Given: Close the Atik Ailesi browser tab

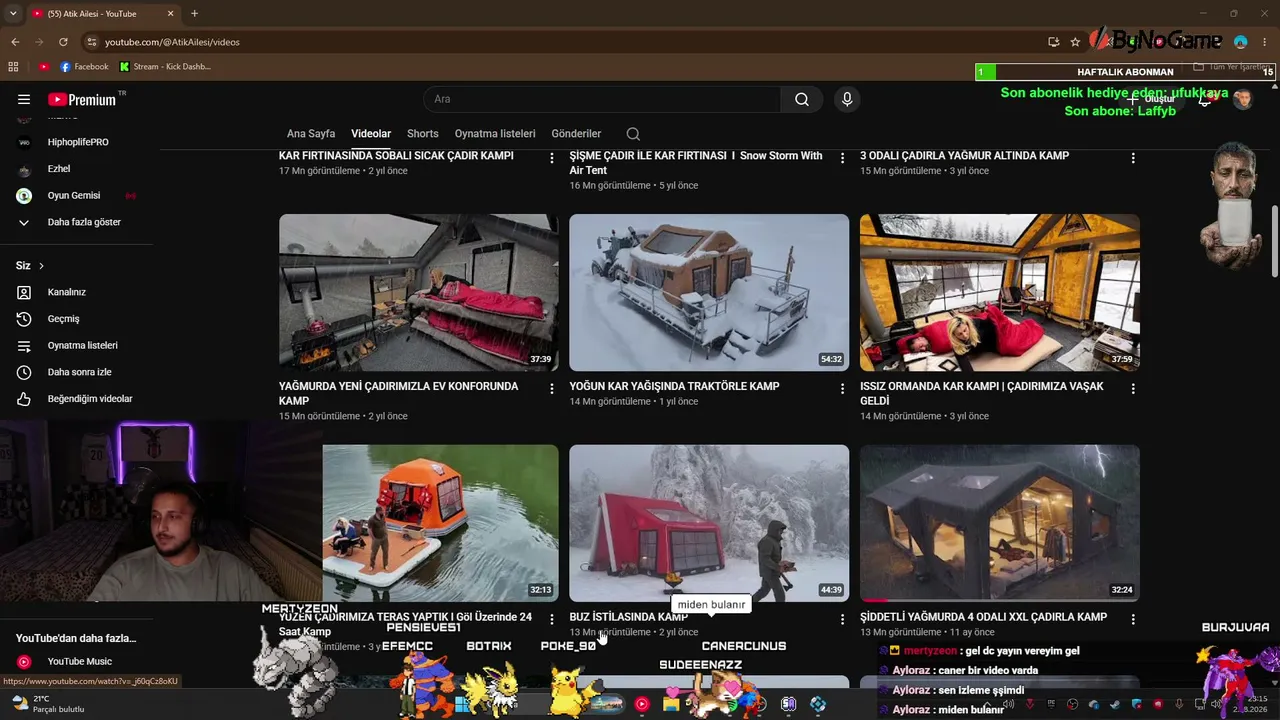Looking at the screenshot, I should click(x=170, y=14).
